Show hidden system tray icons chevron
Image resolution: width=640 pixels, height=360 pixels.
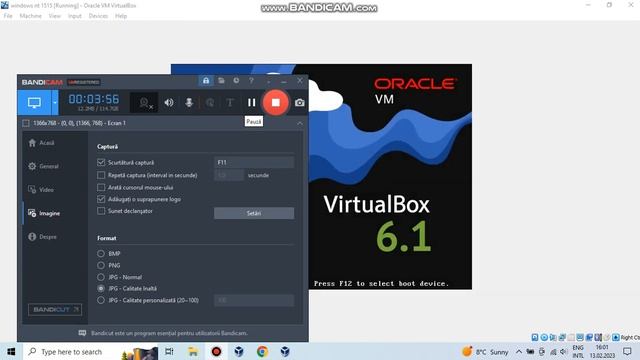[519, 351]
